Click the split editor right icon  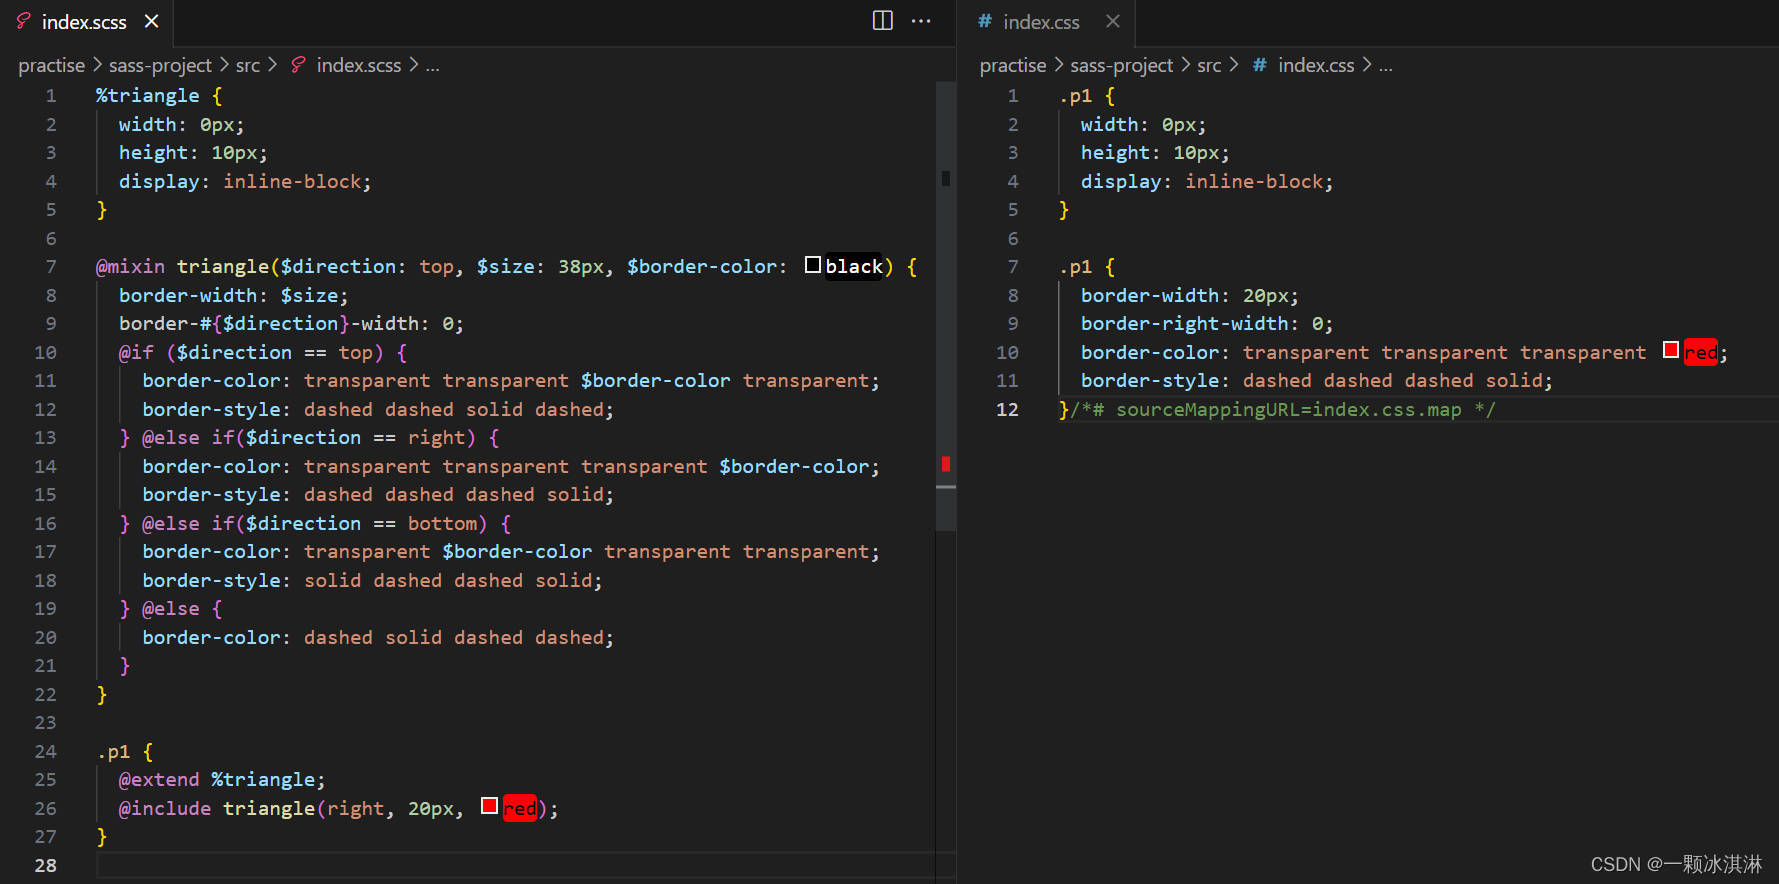[882, 21]
